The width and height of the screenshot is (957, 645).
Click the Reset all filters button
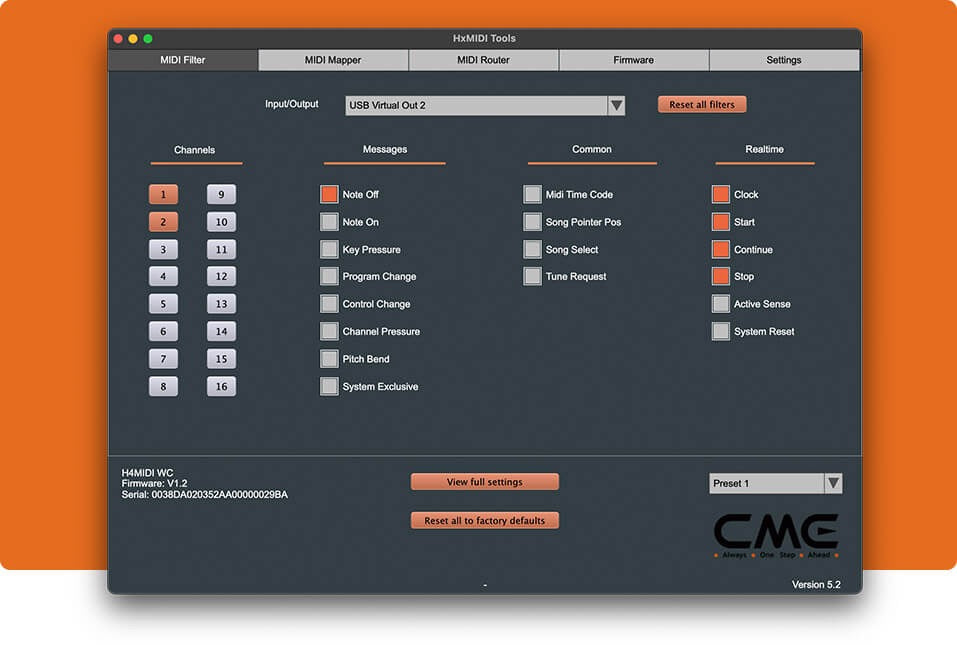(701, 105)
